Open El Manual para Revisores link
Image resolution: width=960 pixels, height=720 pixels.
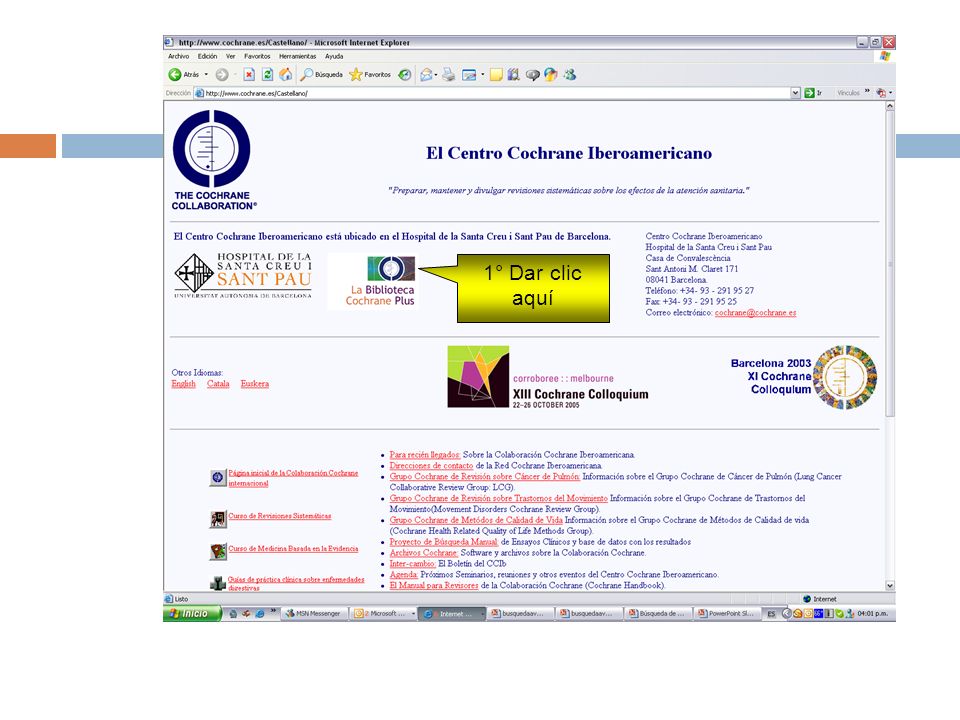434,586
